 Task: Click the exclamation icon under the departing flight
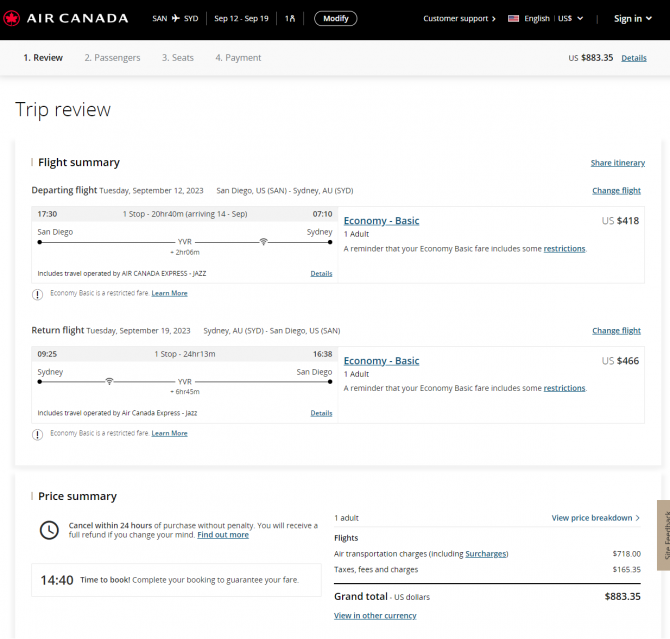(38, 294)
